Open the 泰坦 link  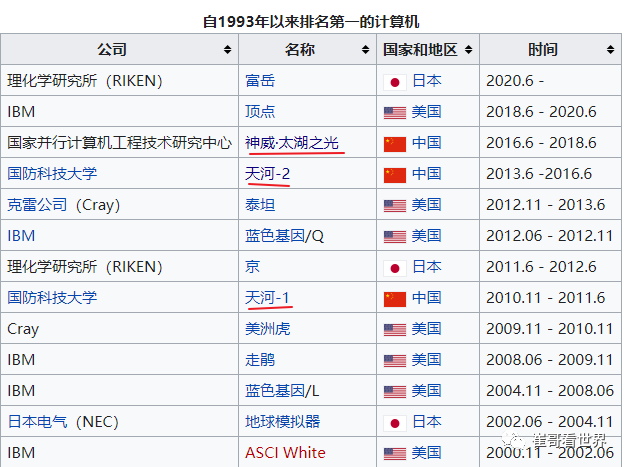coord(260,205)
